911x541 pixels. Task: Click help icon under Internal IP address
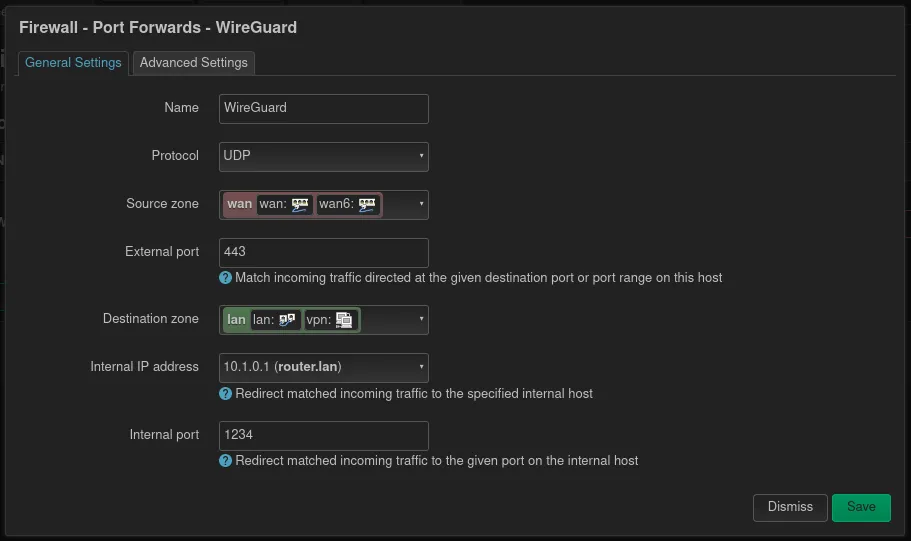tap(225, 394)
